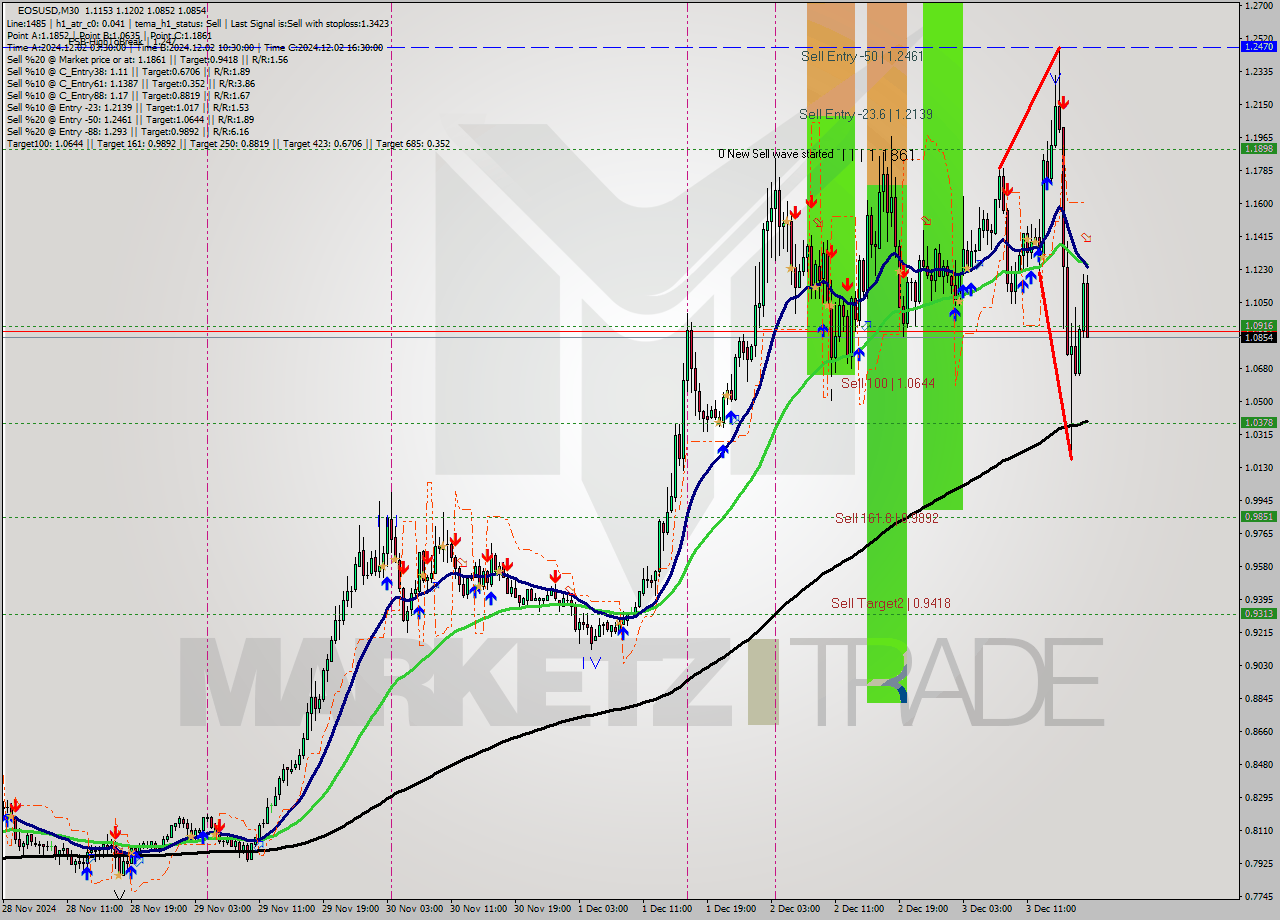Click the '28 Nov 2024' time axis label
The height and width of the screenshot is (920, 1280).
[x=30, y=909]
